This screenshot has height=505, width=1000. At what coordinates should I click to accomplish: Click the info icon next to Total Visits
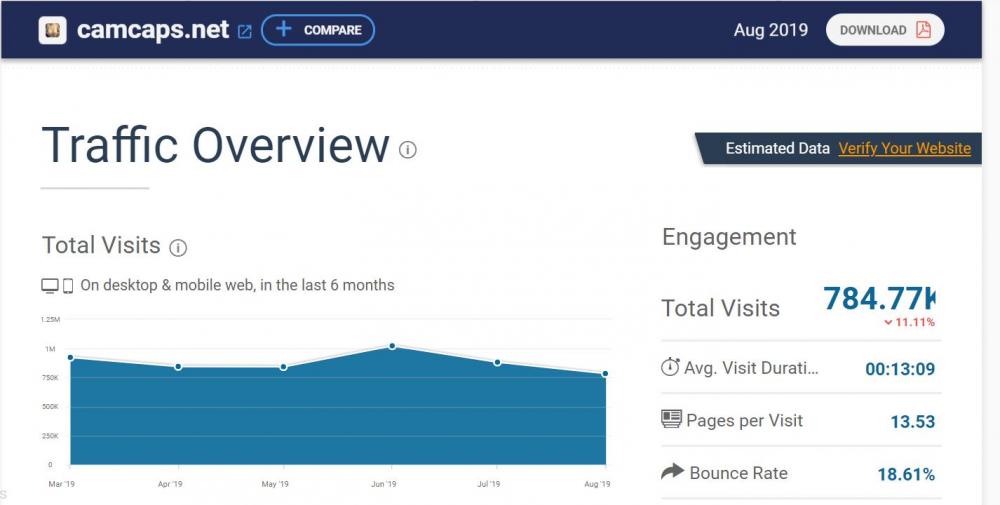178,247
